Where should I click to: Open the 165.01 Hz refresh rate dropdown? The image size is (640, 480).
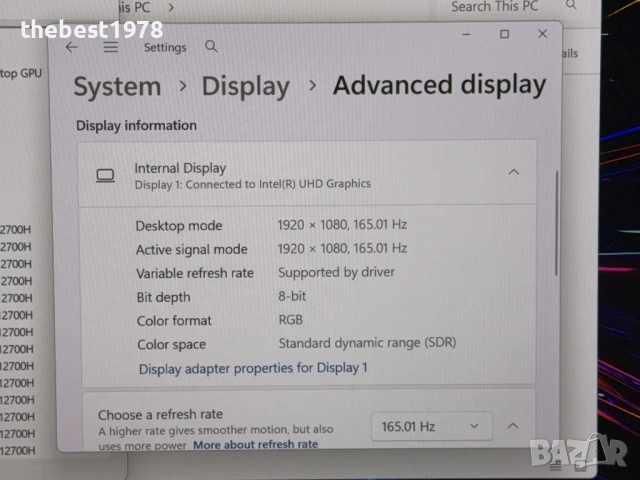[432, 426]
